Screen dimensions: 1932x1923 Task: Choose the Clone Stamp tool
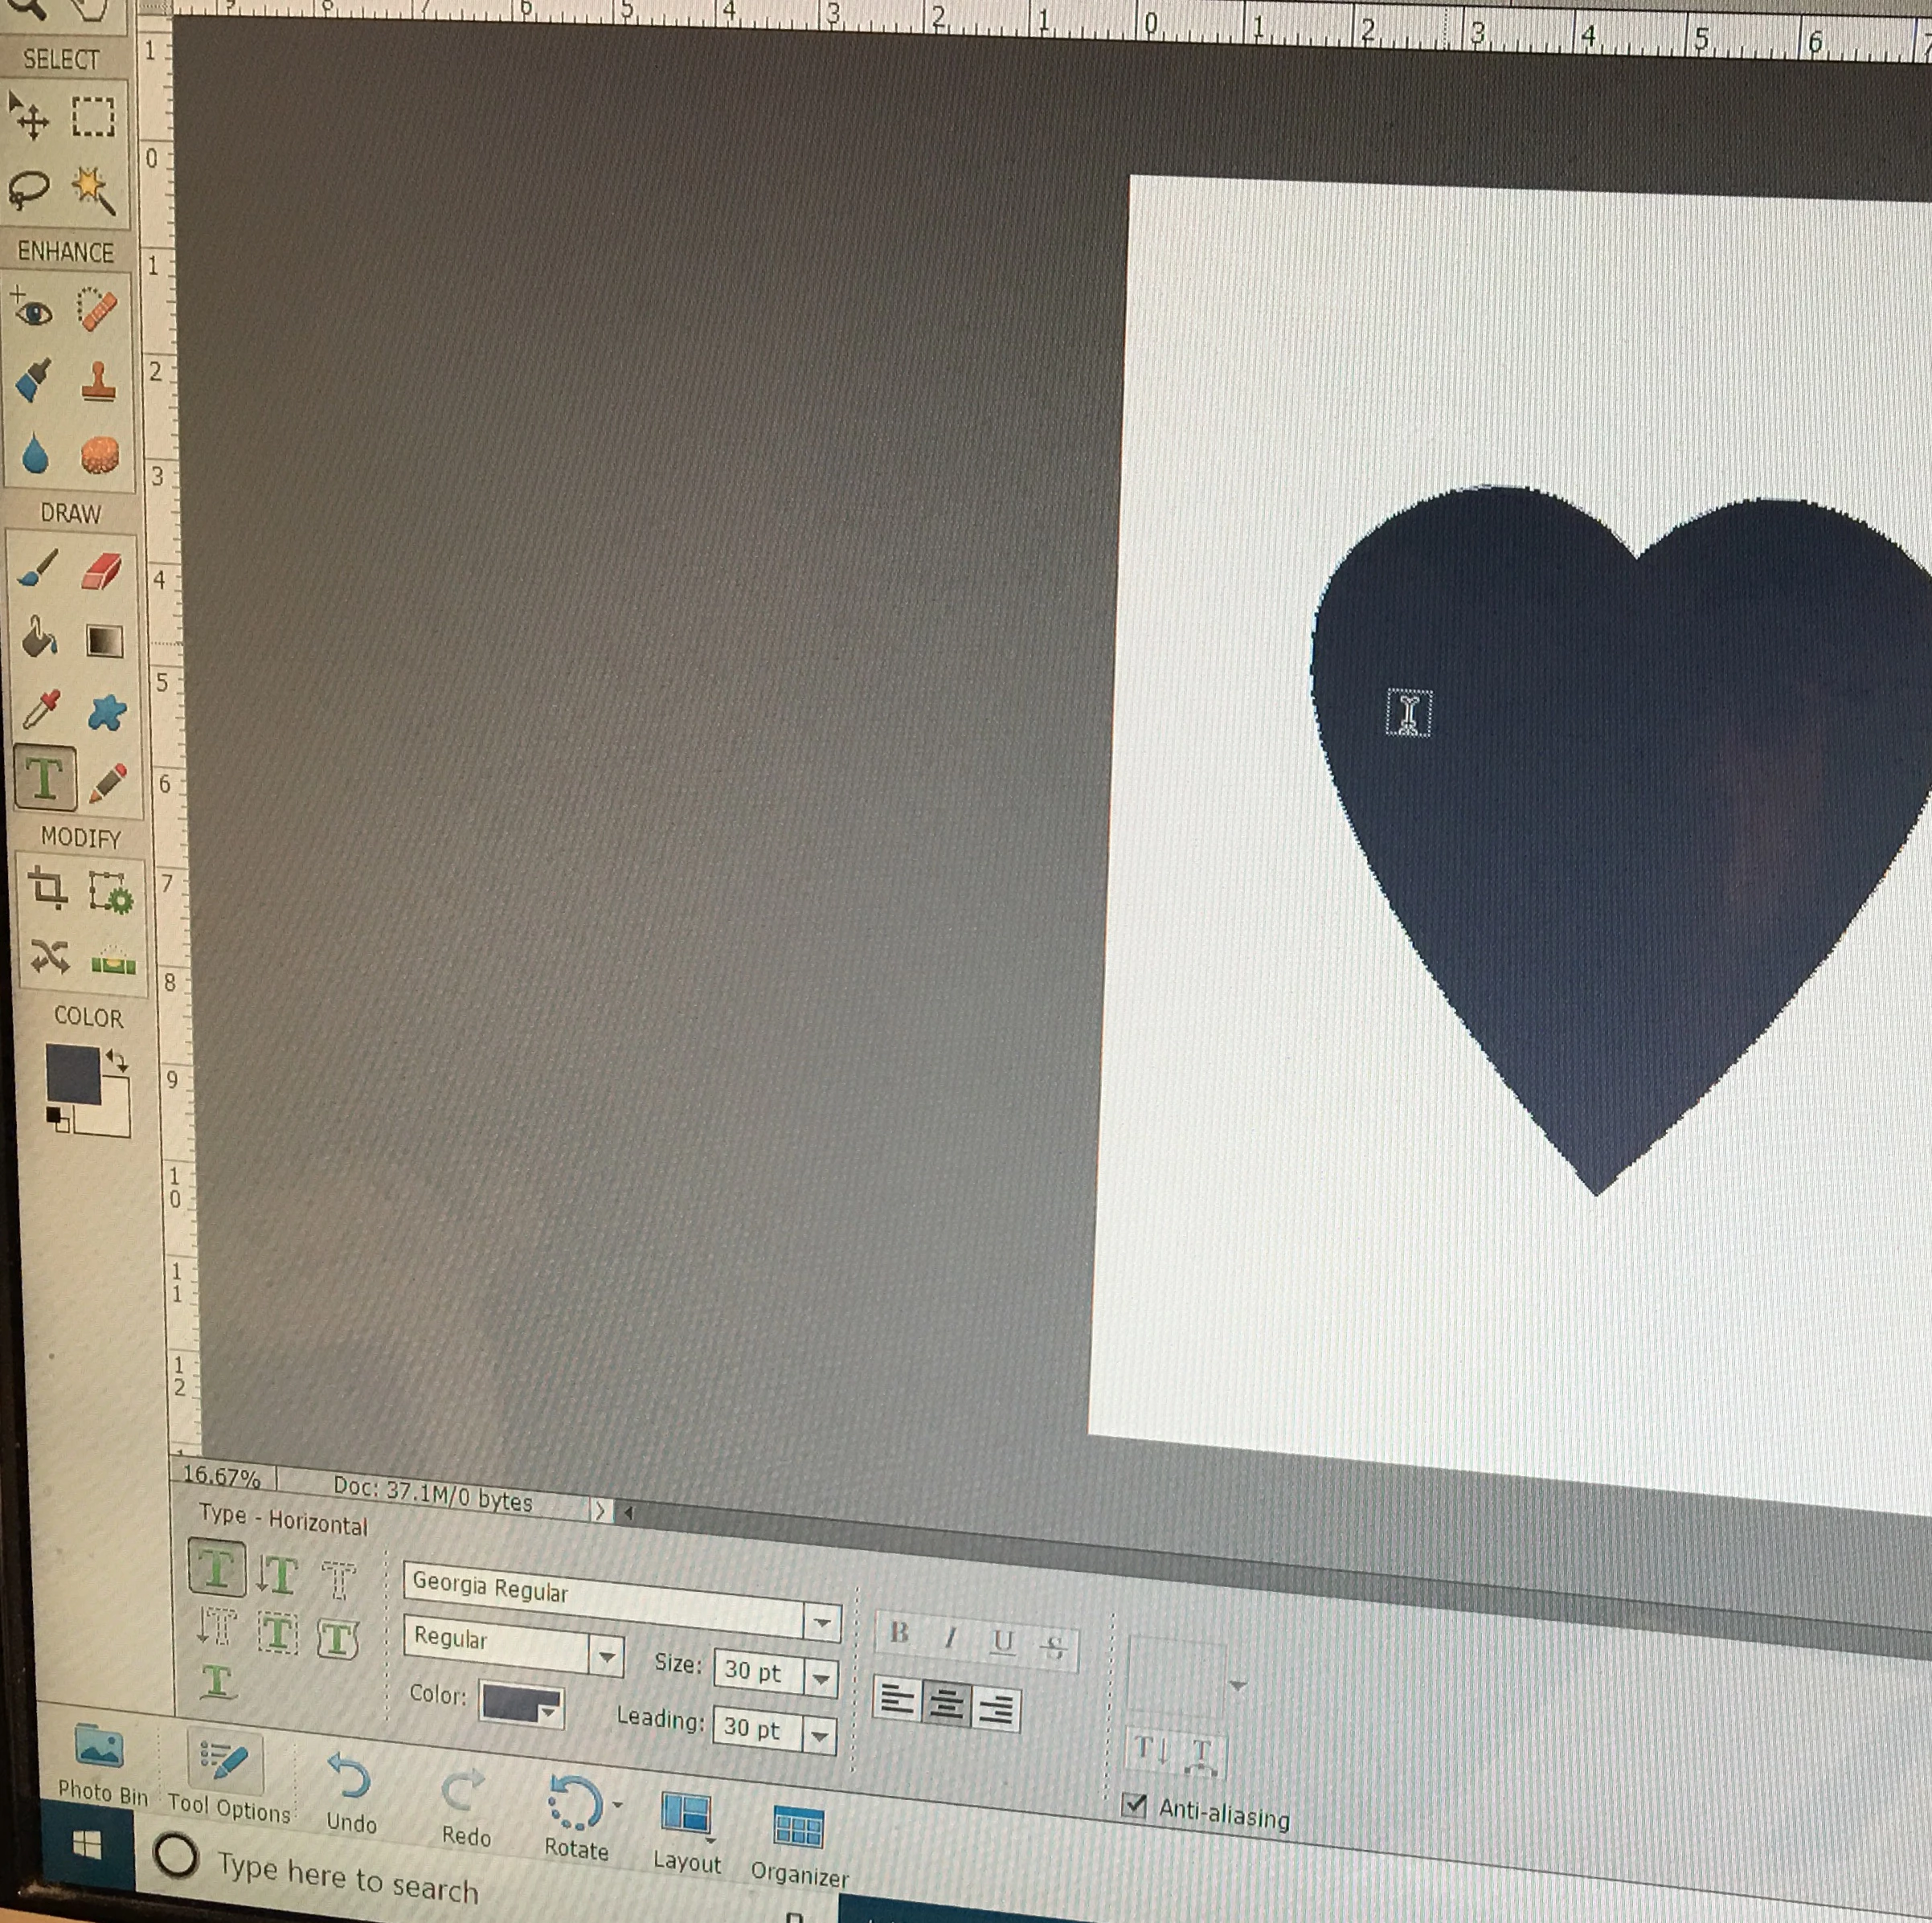click(x=97, y=382)
